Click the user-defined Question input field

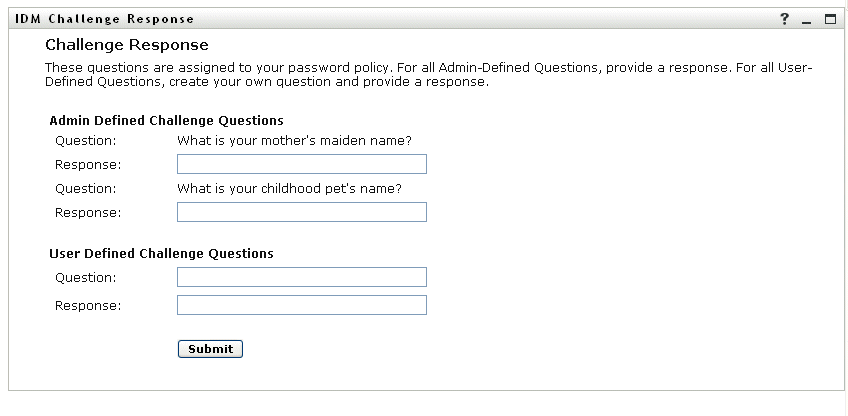[x=301, y=277]
